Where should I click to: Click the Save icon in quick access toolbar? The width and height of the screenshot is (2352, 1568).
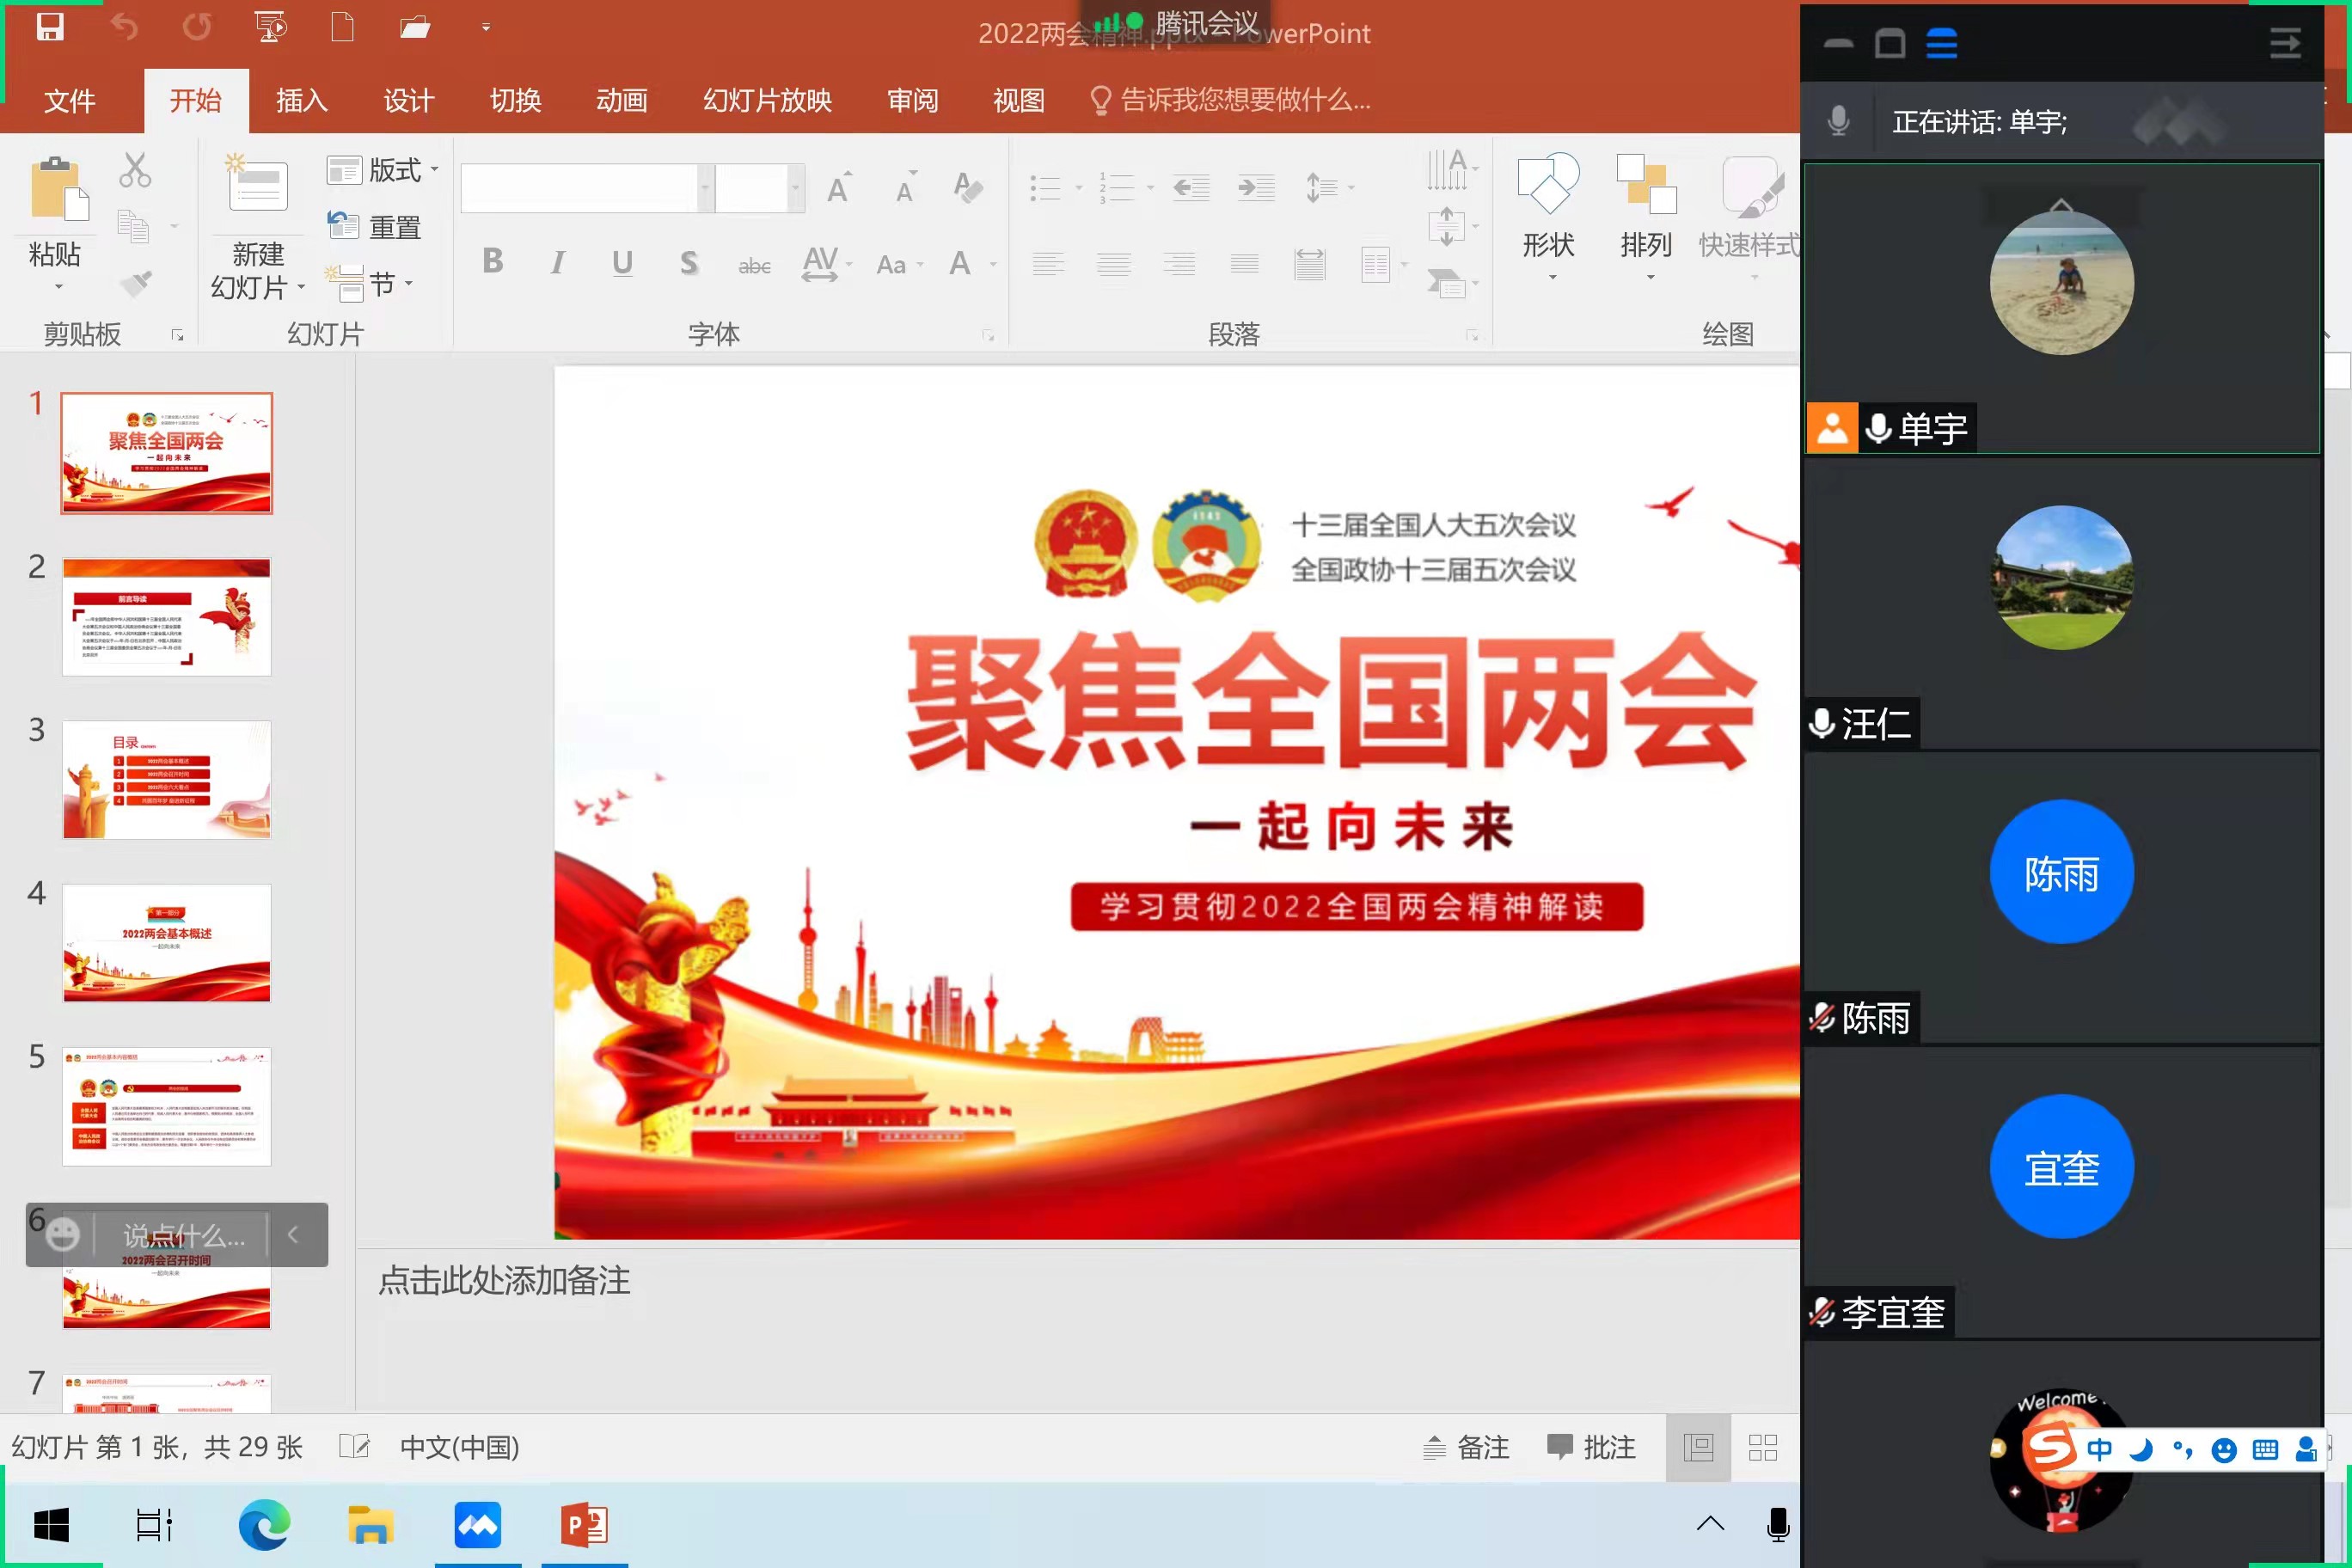pos(50,27)
